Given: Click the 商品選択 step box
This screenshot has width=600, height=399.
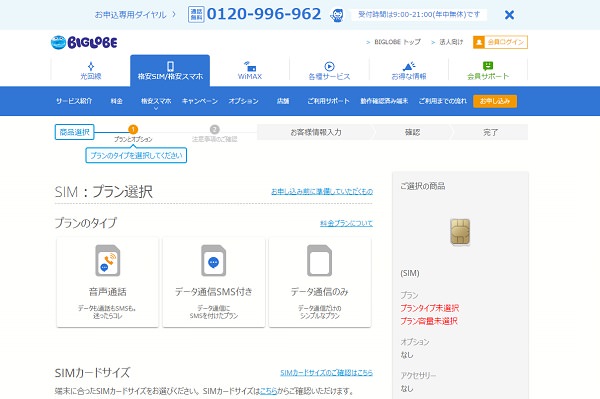Looking at the screenshot, I should [x=75, y=132].
